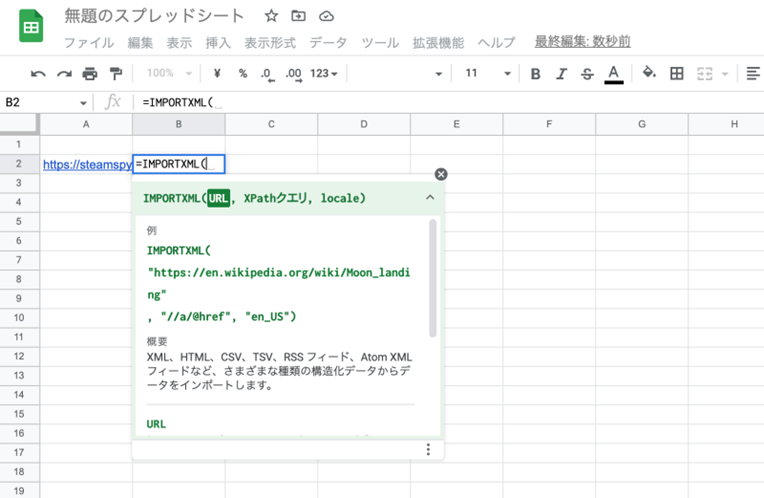The width and height of the screenshot is (764, 498).
Task: Open the ファイル menu
Action: [x=89, y=43]
